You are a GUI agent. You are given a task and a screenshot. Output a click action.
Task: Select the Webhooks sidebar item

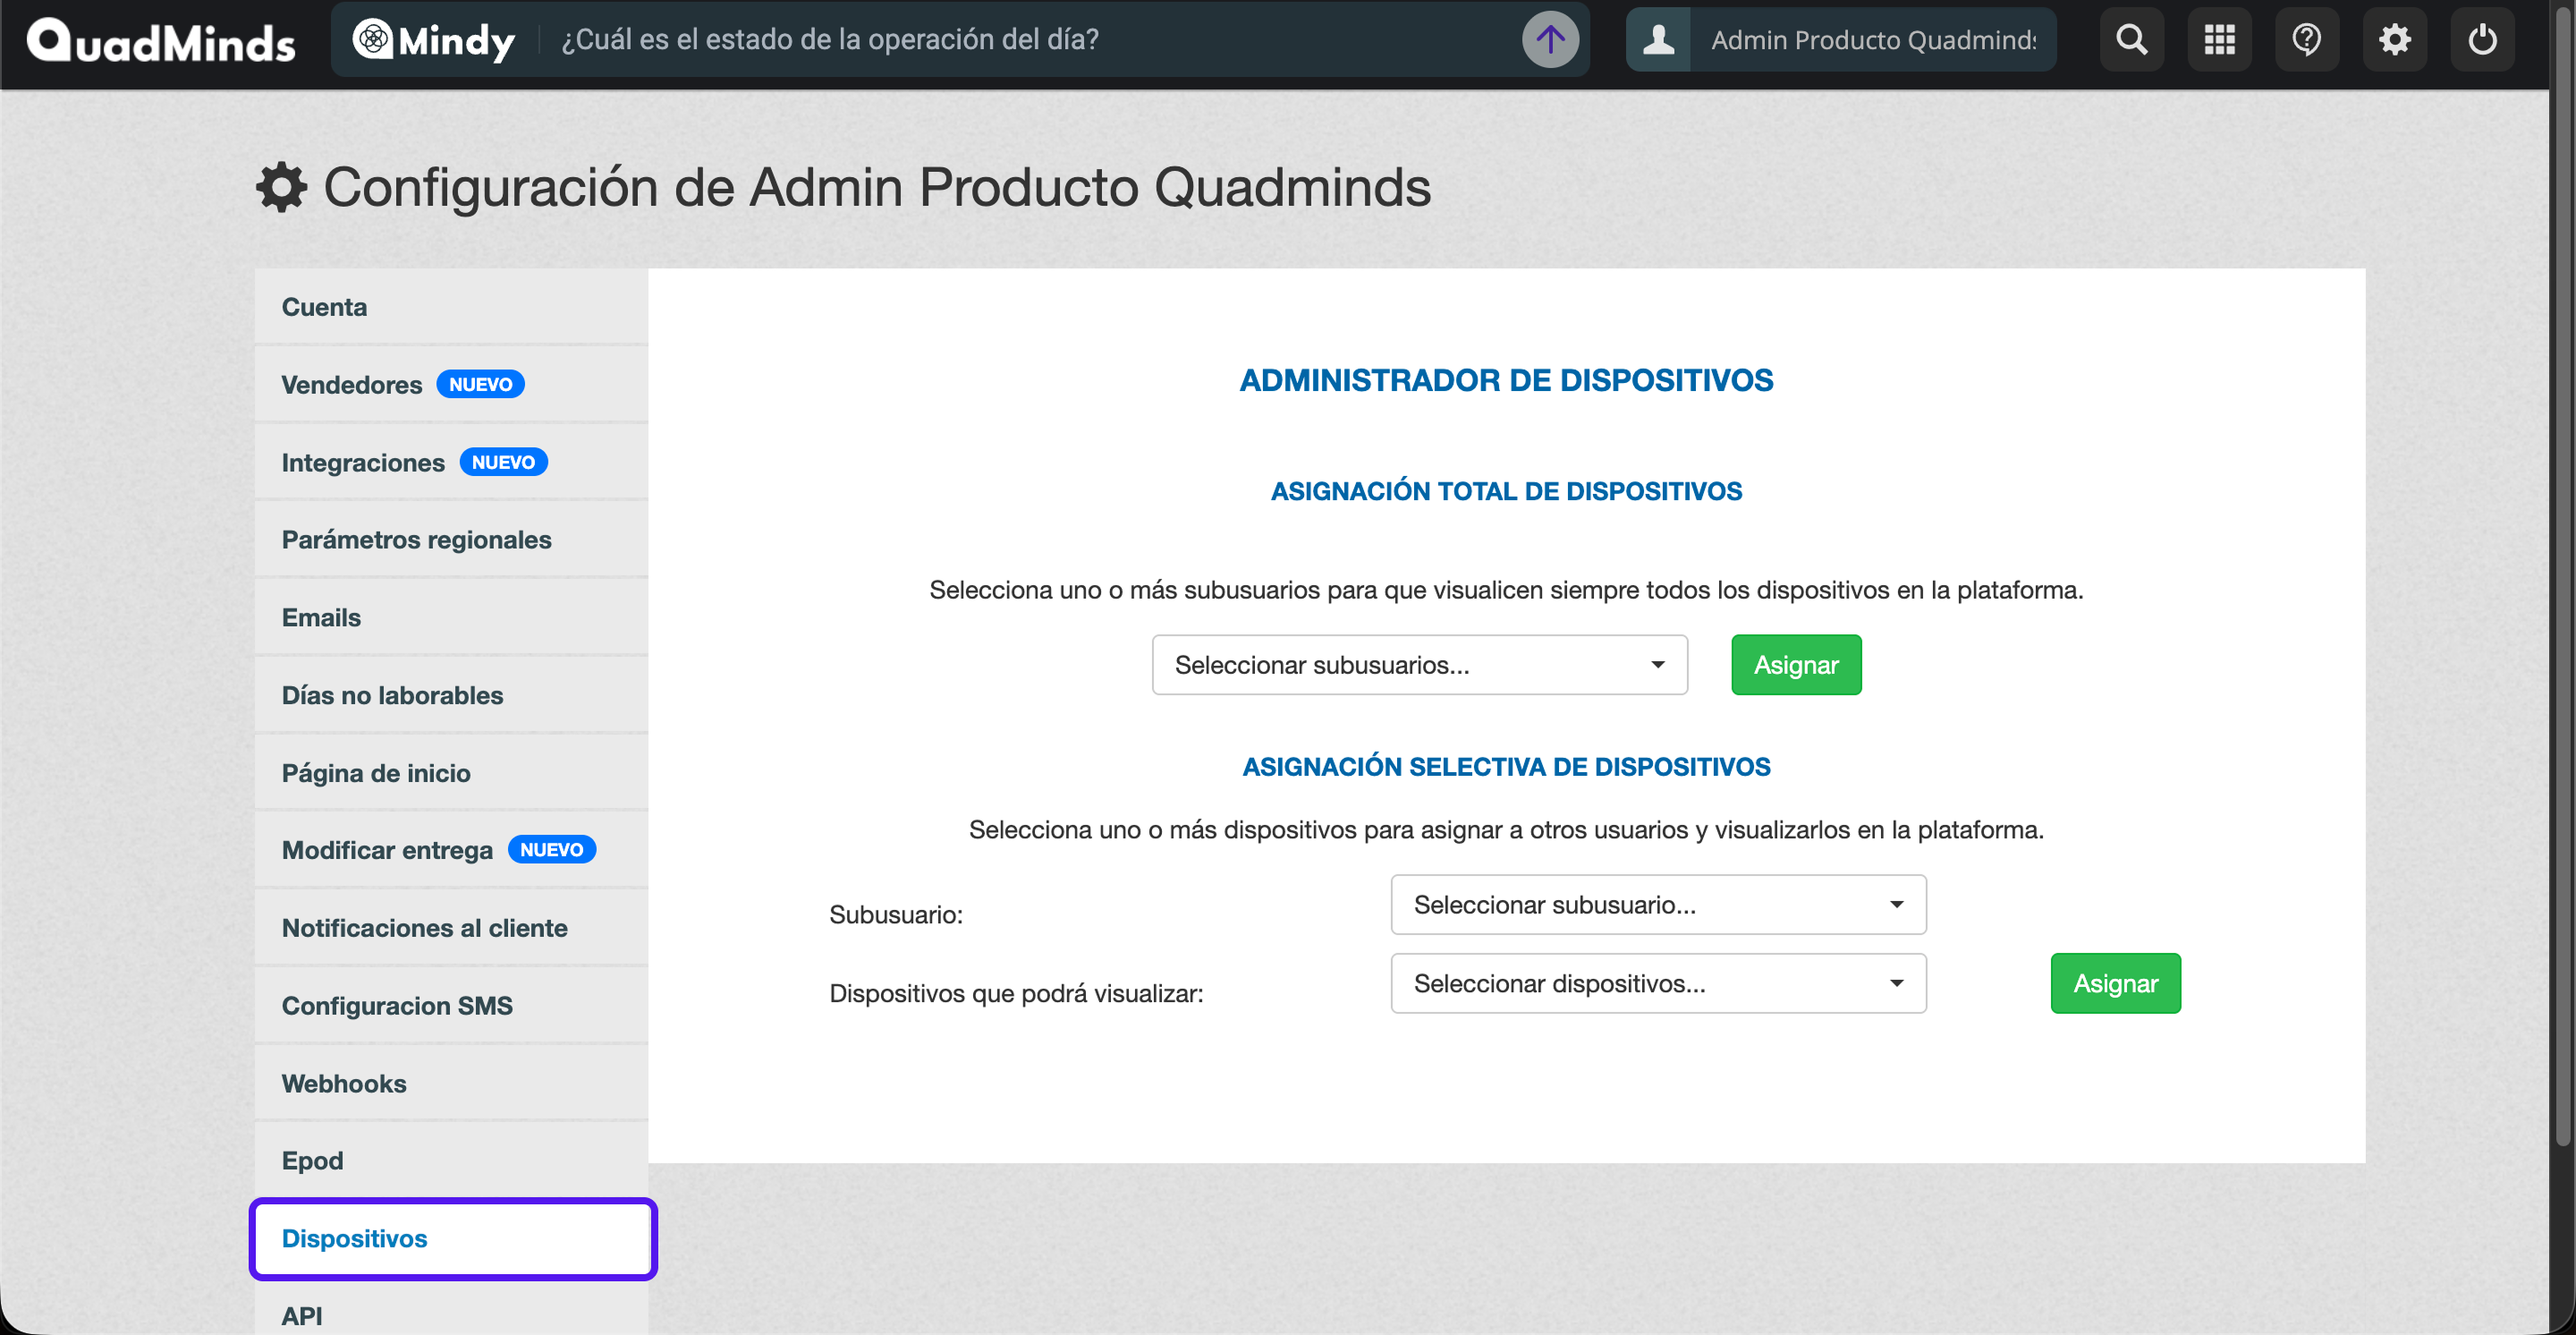[x=344, y=1083]
